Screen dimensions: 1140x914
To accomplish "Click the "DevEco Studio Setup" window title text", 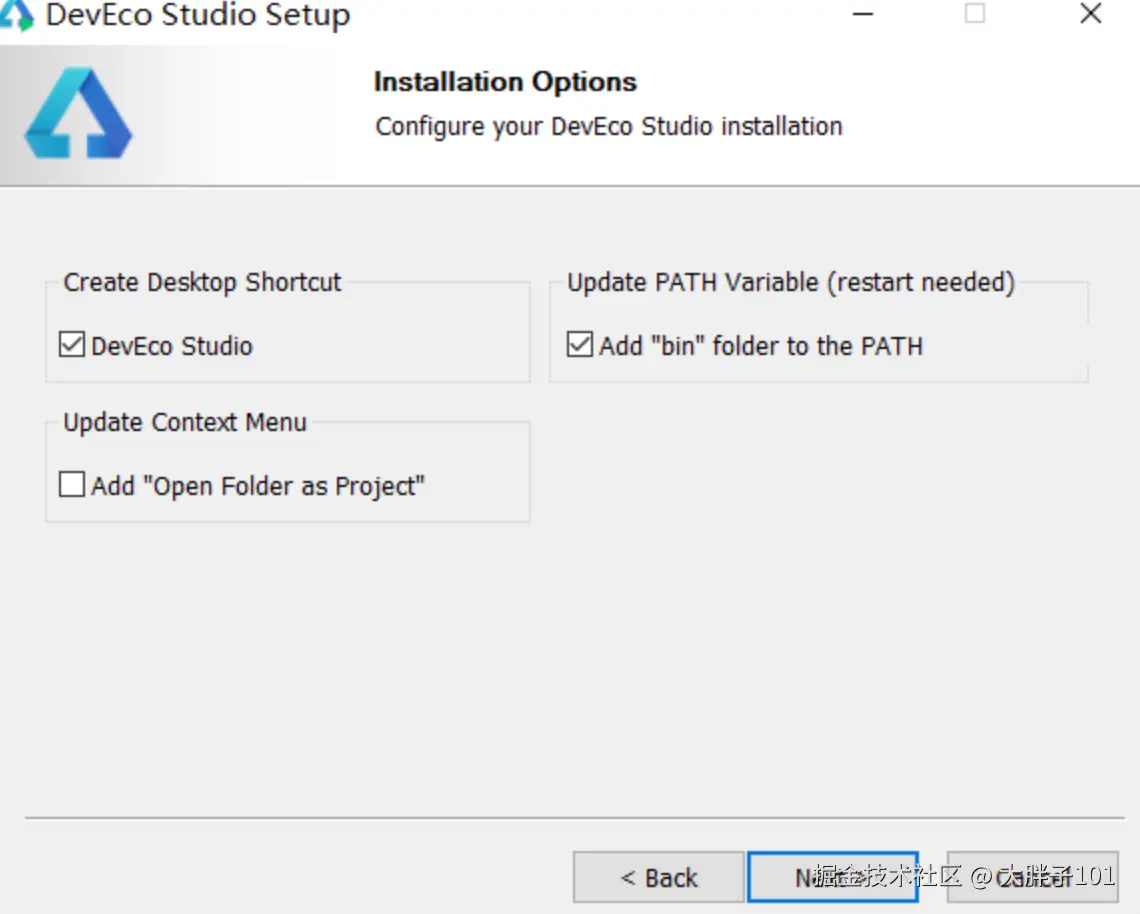I will [198, 15].
